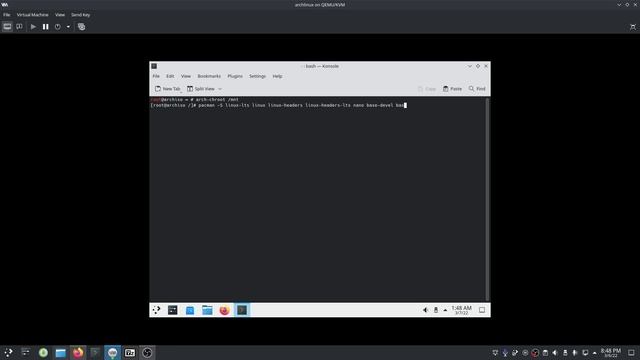The image size is (640, 360).
Task: Expand the Split View dropdown arrow
Action: coord(220,89)
